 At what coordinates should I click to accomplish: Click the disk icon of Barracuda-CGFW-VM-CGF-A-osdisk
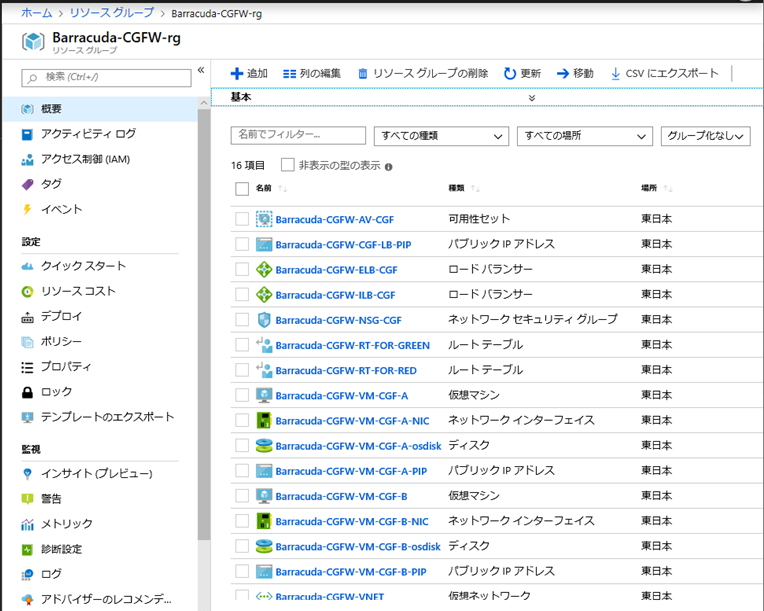tap(264, 446)
